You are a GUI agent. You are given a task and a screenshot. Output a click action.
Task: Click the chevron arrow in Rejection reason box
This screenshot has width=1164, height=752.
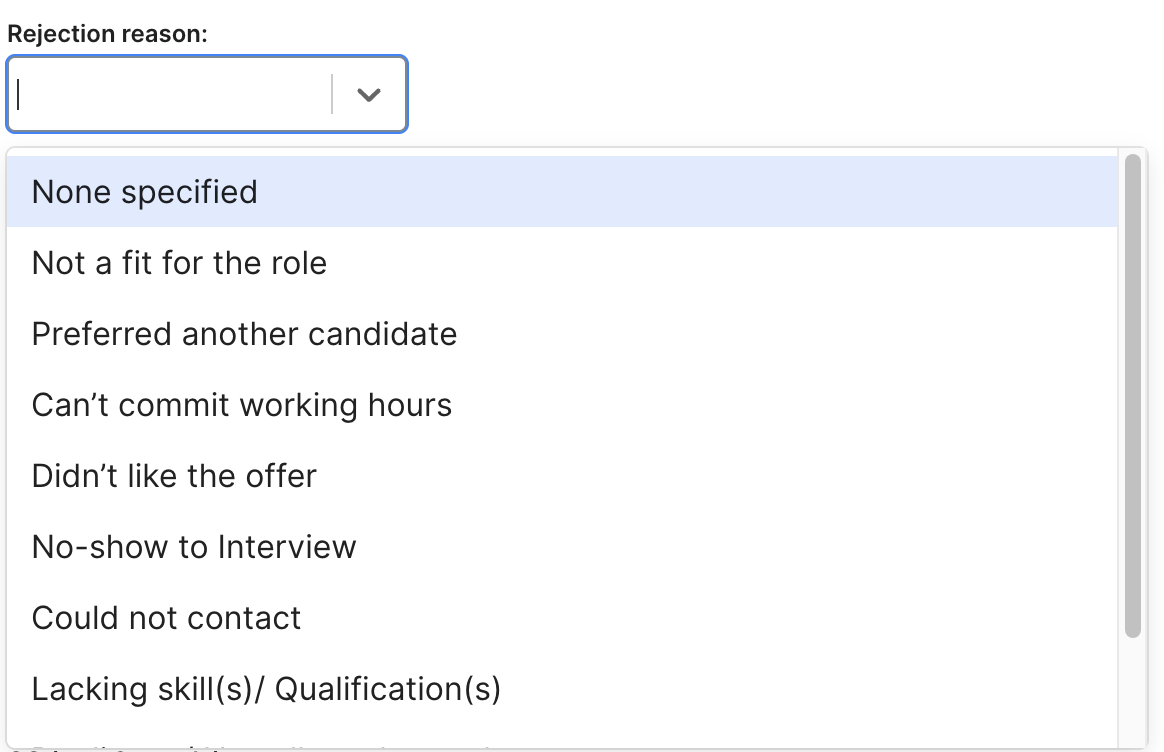369,95
